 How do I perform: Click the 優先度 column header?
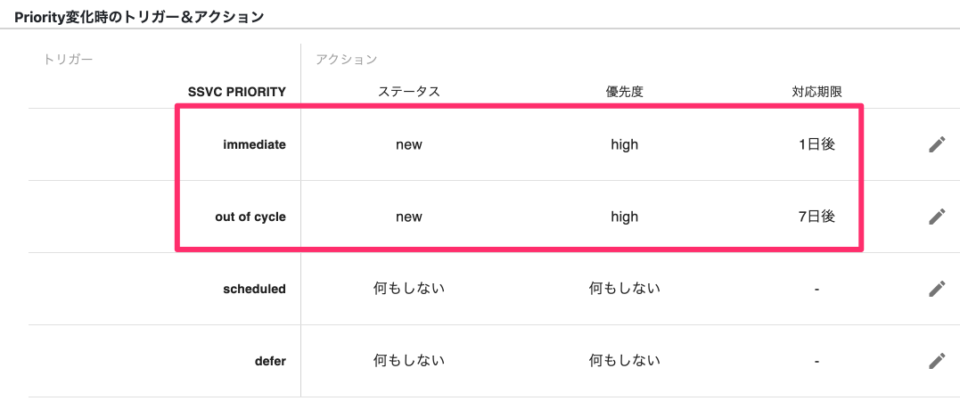624,92
